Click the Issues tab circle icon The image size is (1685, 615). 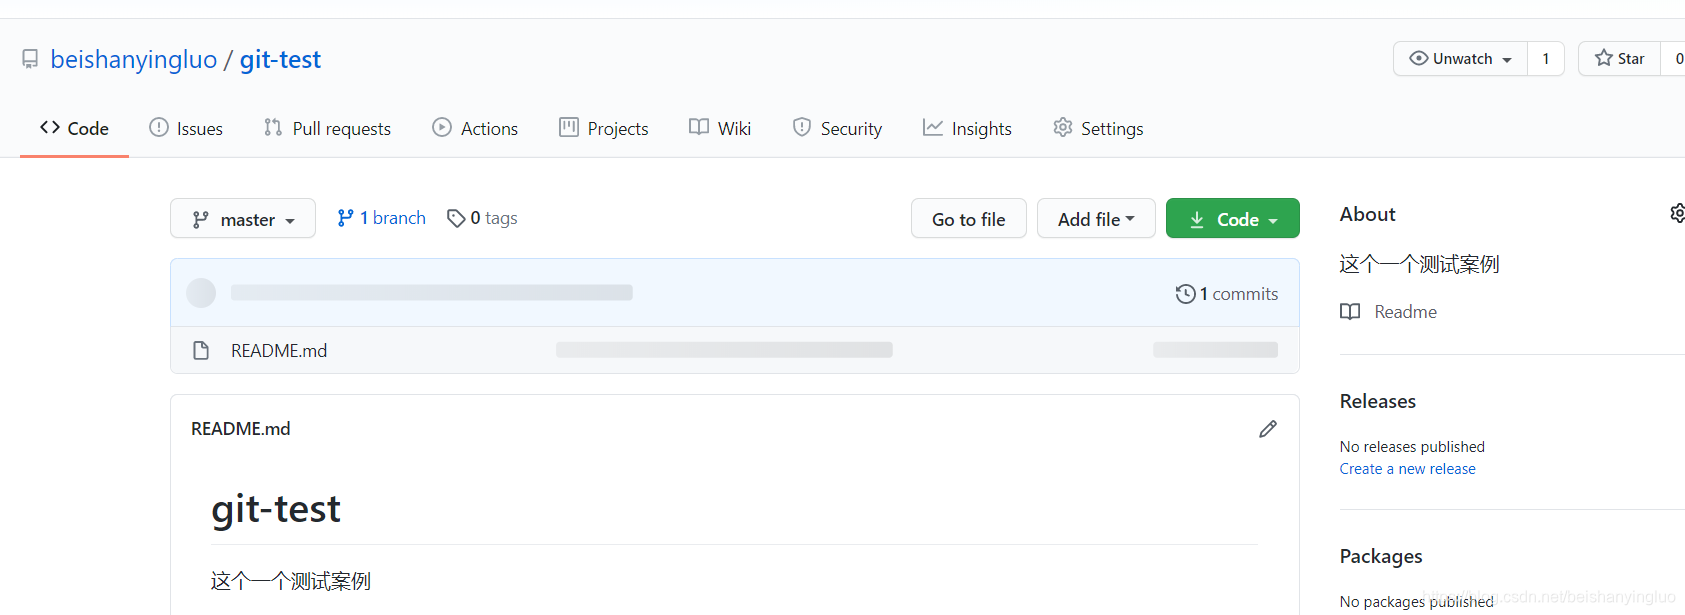point(159,127)
